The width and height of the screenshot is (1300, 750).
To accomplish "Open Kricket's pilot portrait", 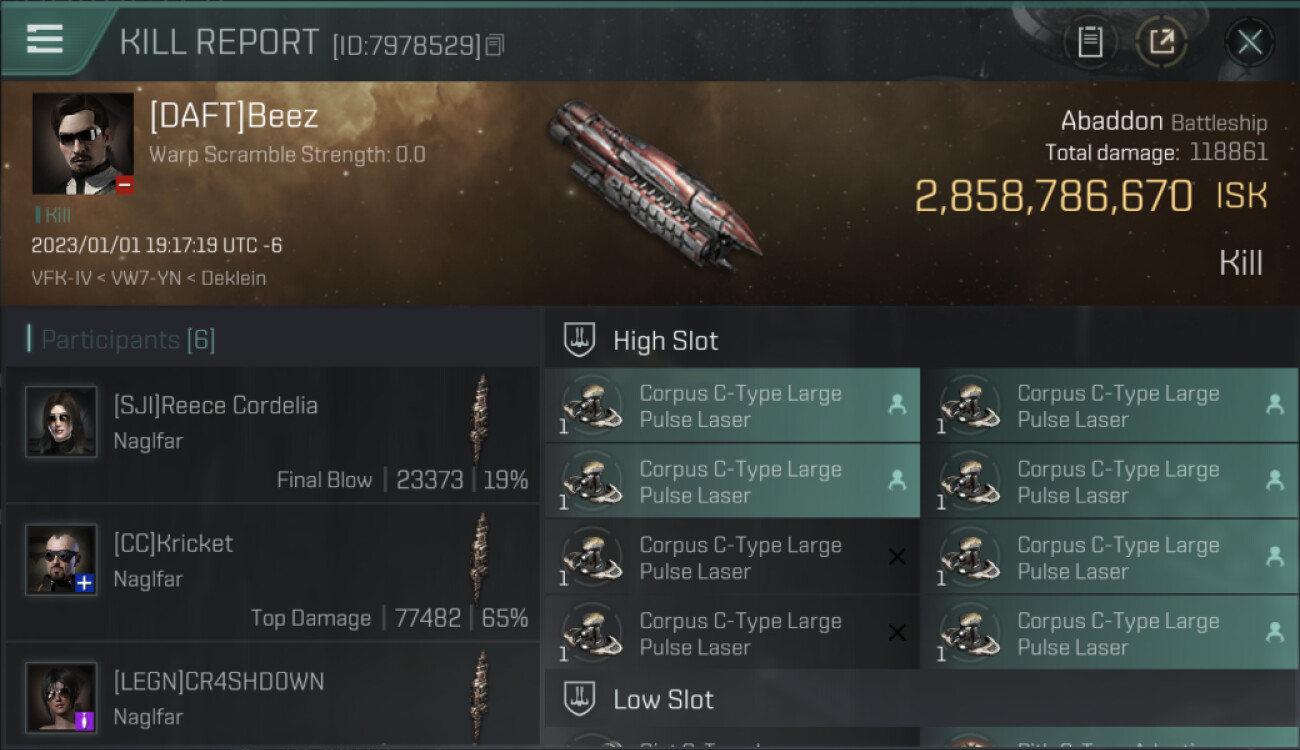I will (61, 560).
